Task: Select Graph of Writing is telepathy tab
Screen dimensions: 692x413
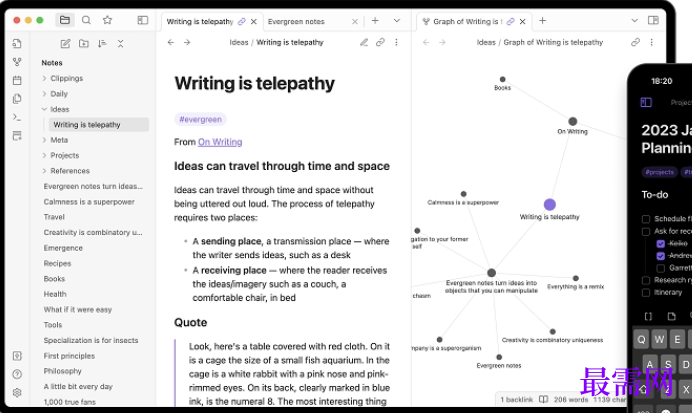Action: [x=467, y=21]
